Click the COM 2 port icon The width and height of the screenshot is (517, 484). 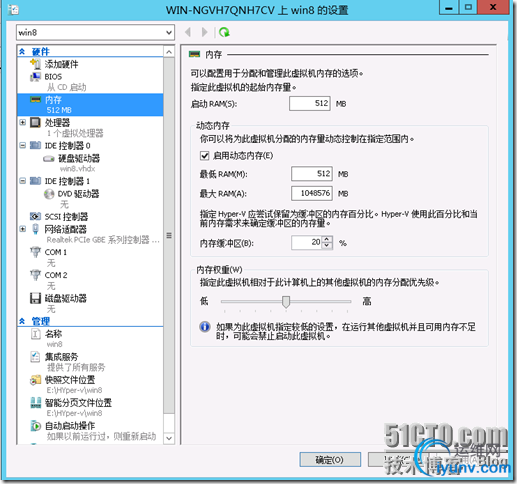pyautogui.click(x=35, y=275)
